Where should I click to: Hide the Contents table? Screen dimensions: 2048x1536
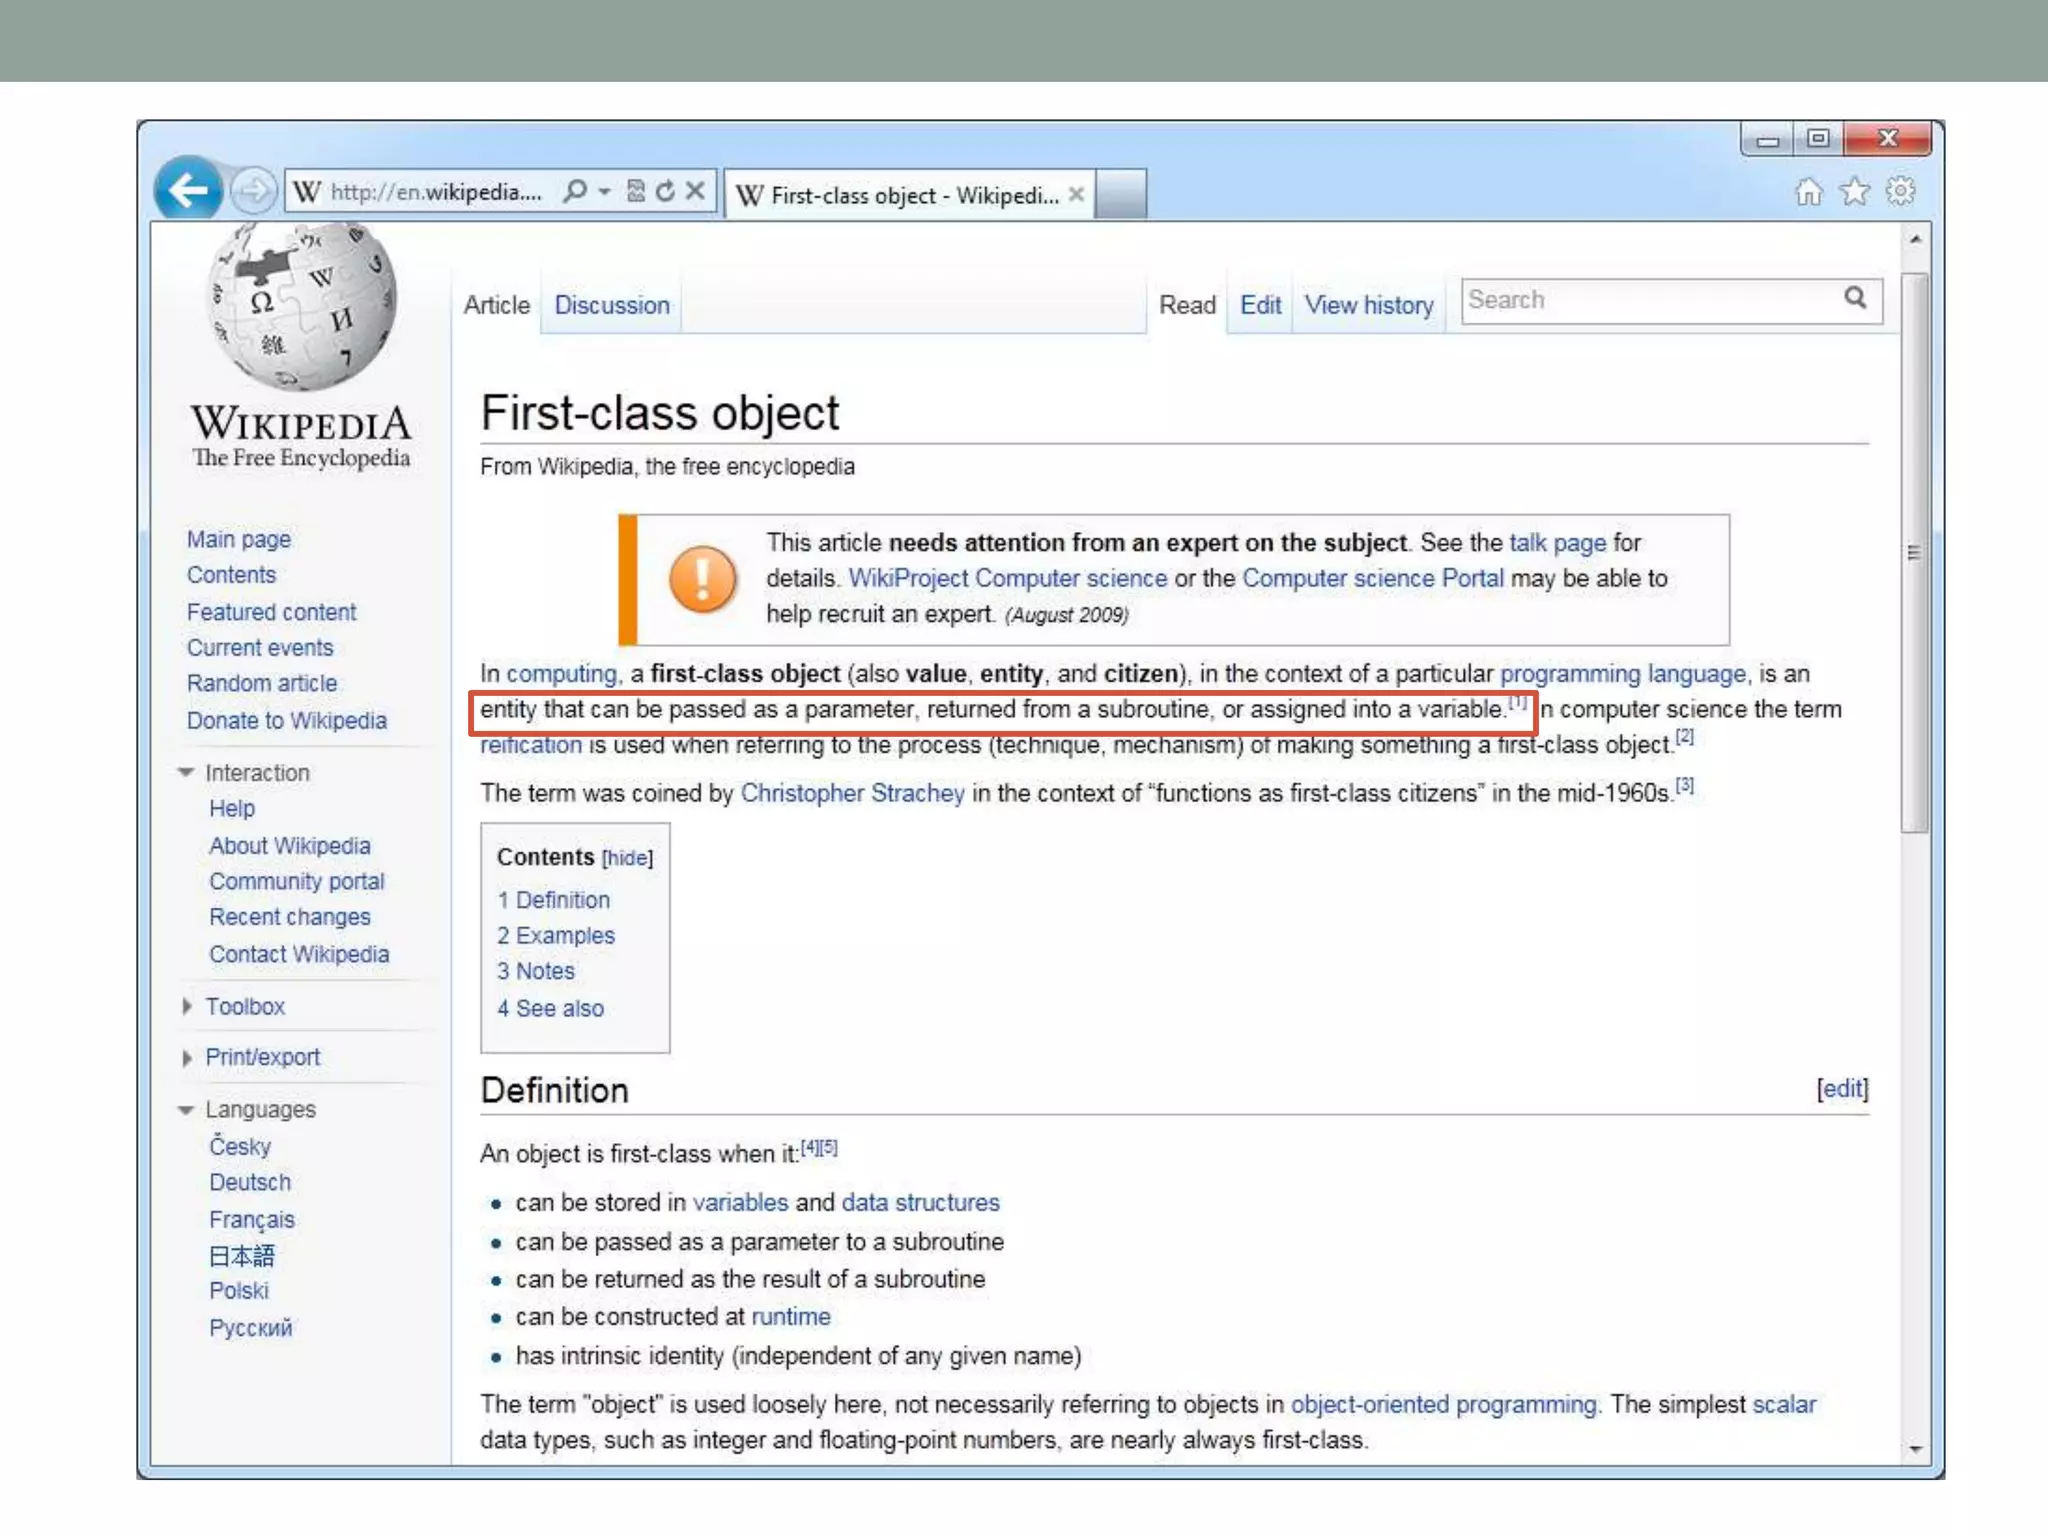tap(627, 858)
